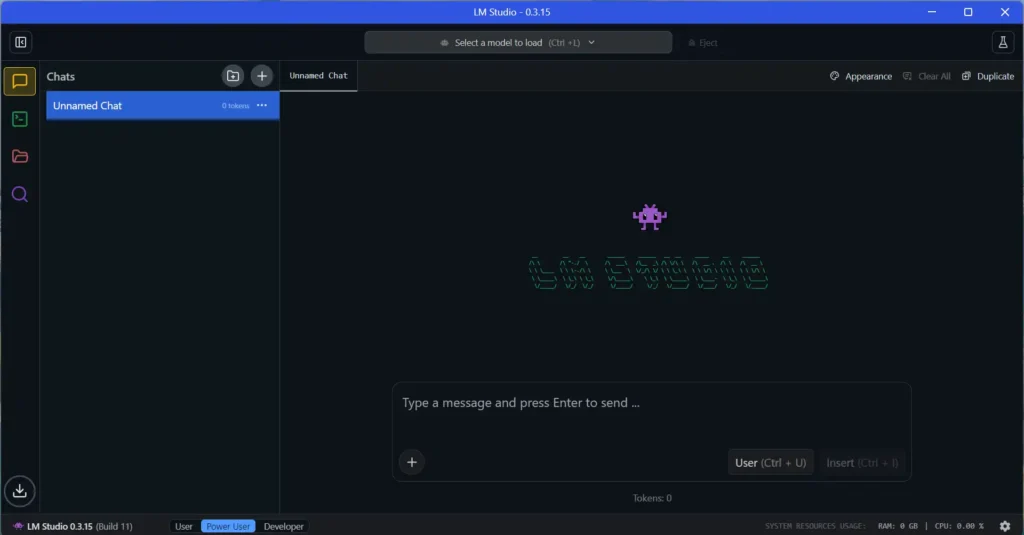Duplicate the current chat
The width and height of the screenshot is (1024, 535).
tap(987, 76)
